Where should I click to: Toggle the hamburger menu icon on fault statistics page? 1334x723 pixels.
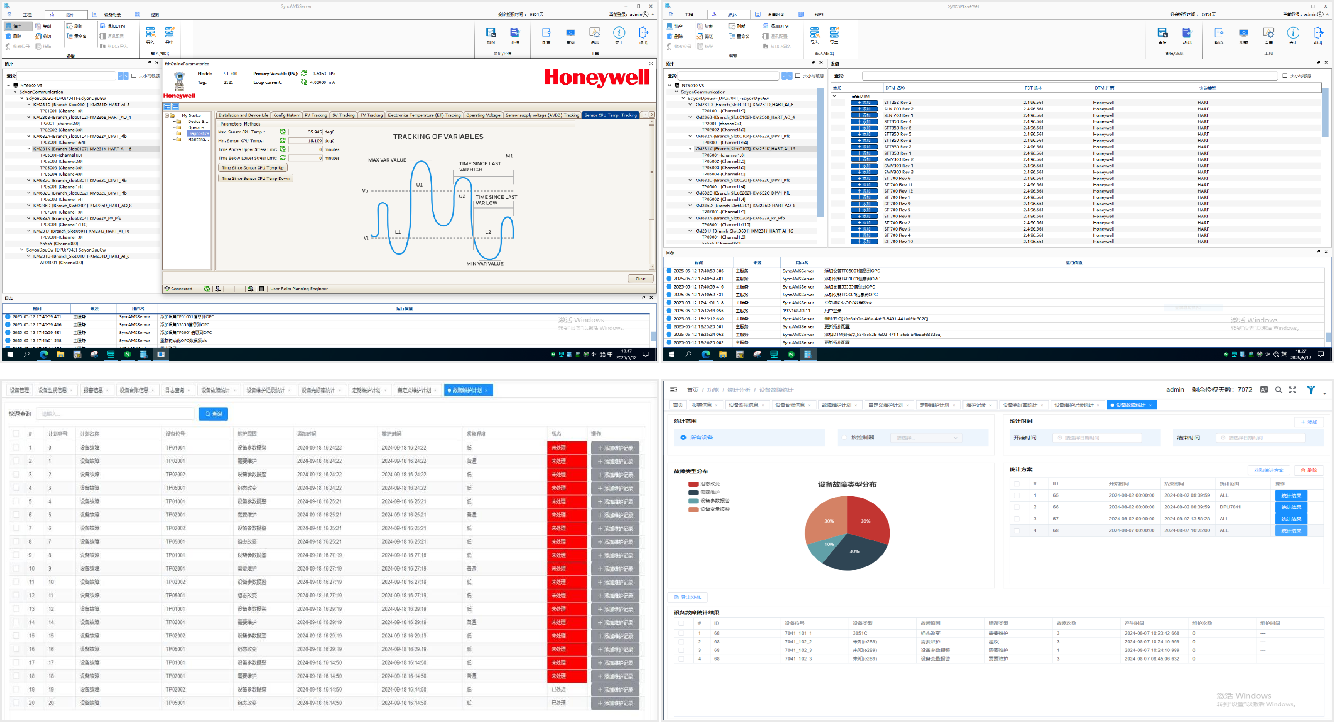(673, 388)
